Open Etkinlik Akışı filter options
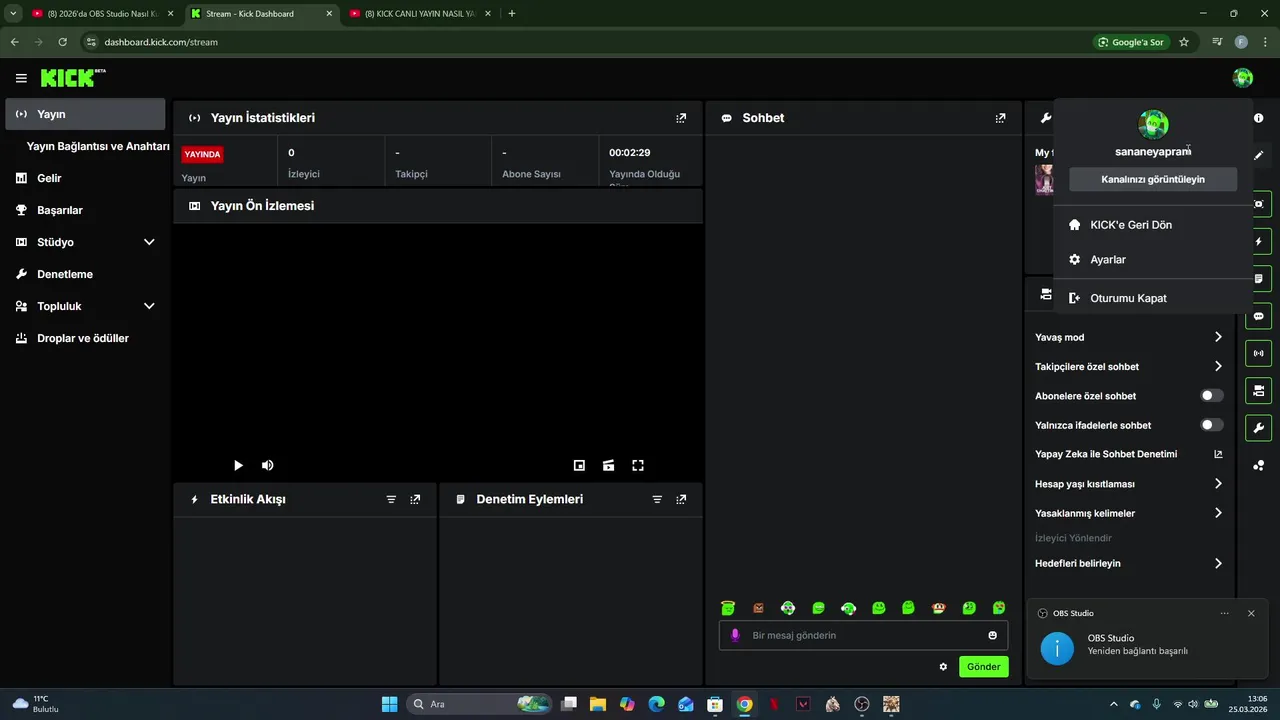The width and height of the screenshot is (1280, 720). click(x=391, y=499)
